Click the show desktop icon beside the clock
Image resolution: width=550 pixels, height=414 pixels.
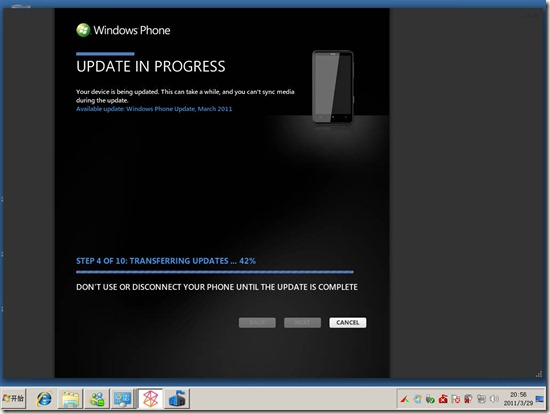coord(540,399)
